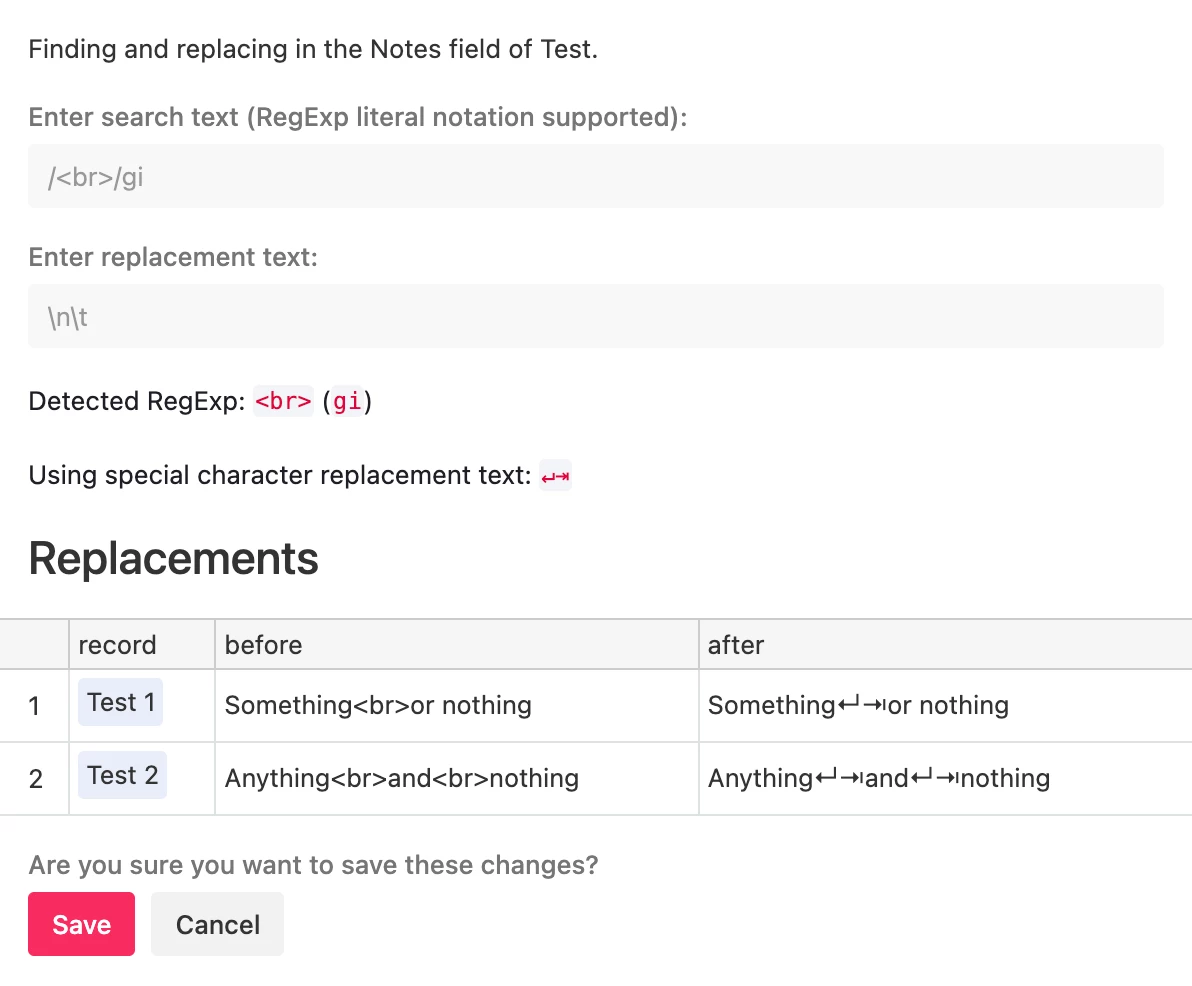This screenshot has width=1192, height=986.
Task: Click the detected RegExp <br> code tag
Action: click(284, 402)
